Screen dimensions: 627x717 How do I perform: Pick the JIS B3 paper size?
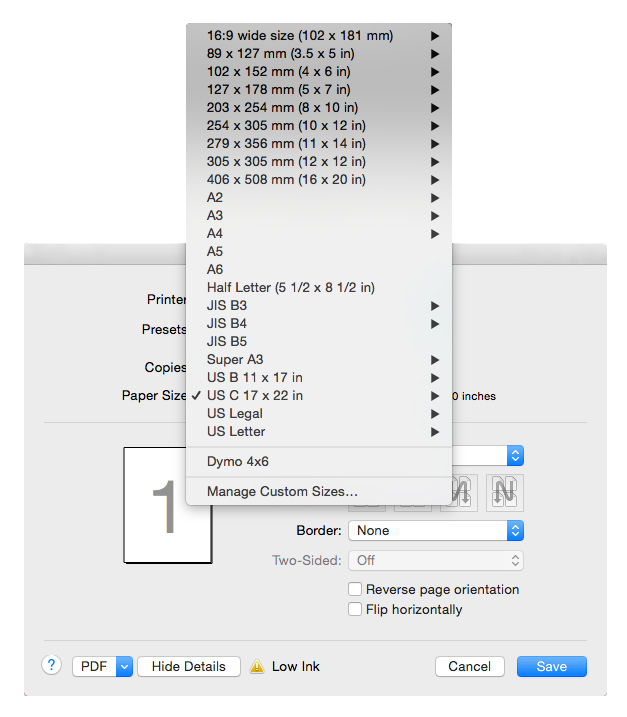point(319,305)
